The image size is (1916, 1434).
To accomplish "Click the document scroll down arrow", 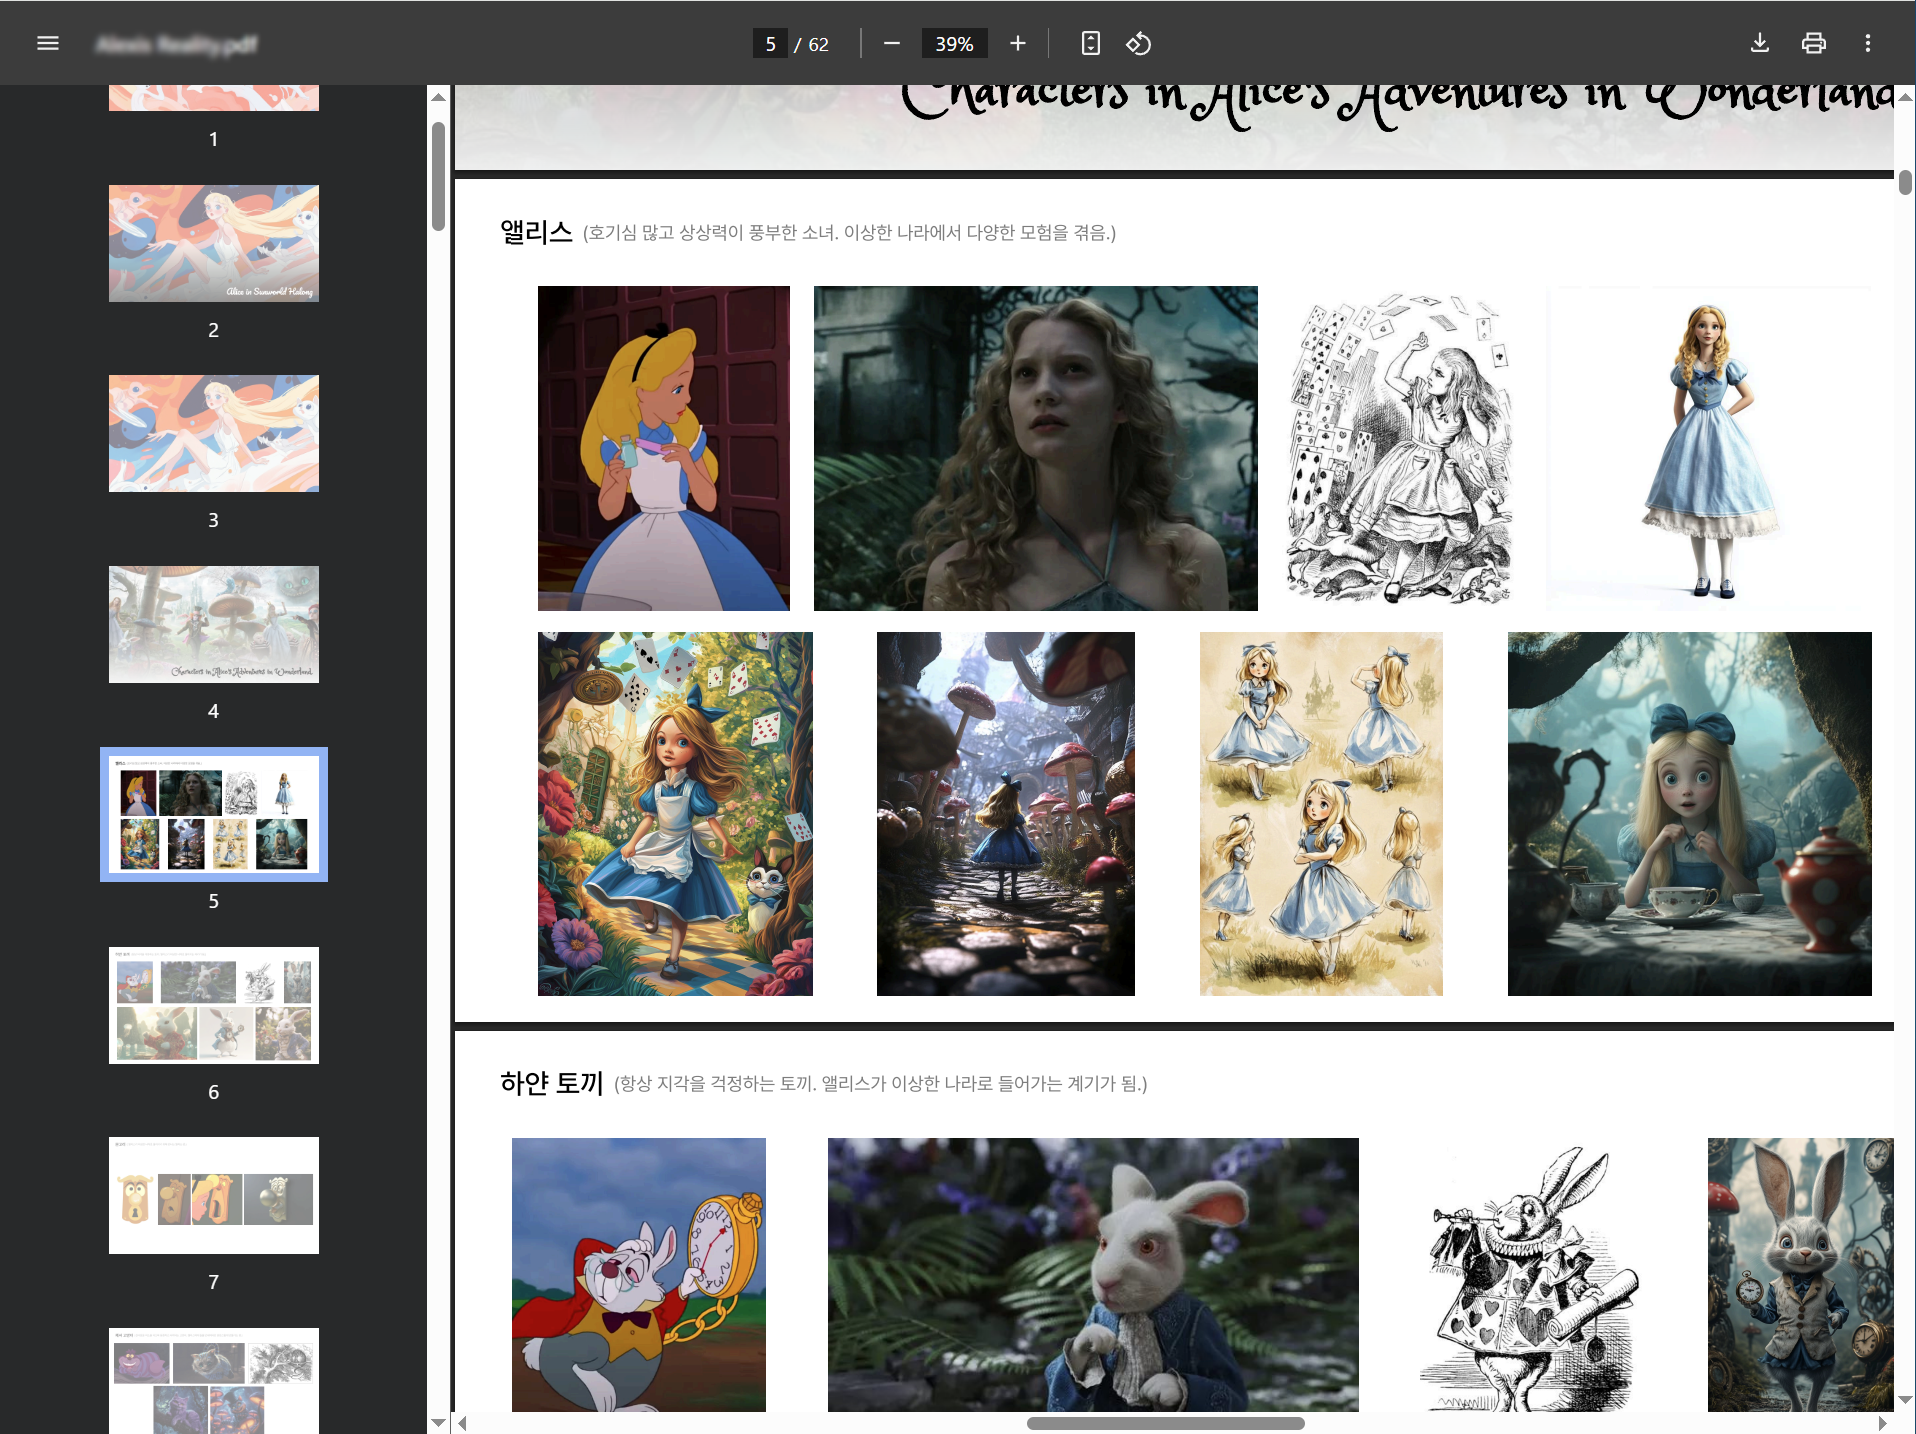I will pos(1905,1400).
